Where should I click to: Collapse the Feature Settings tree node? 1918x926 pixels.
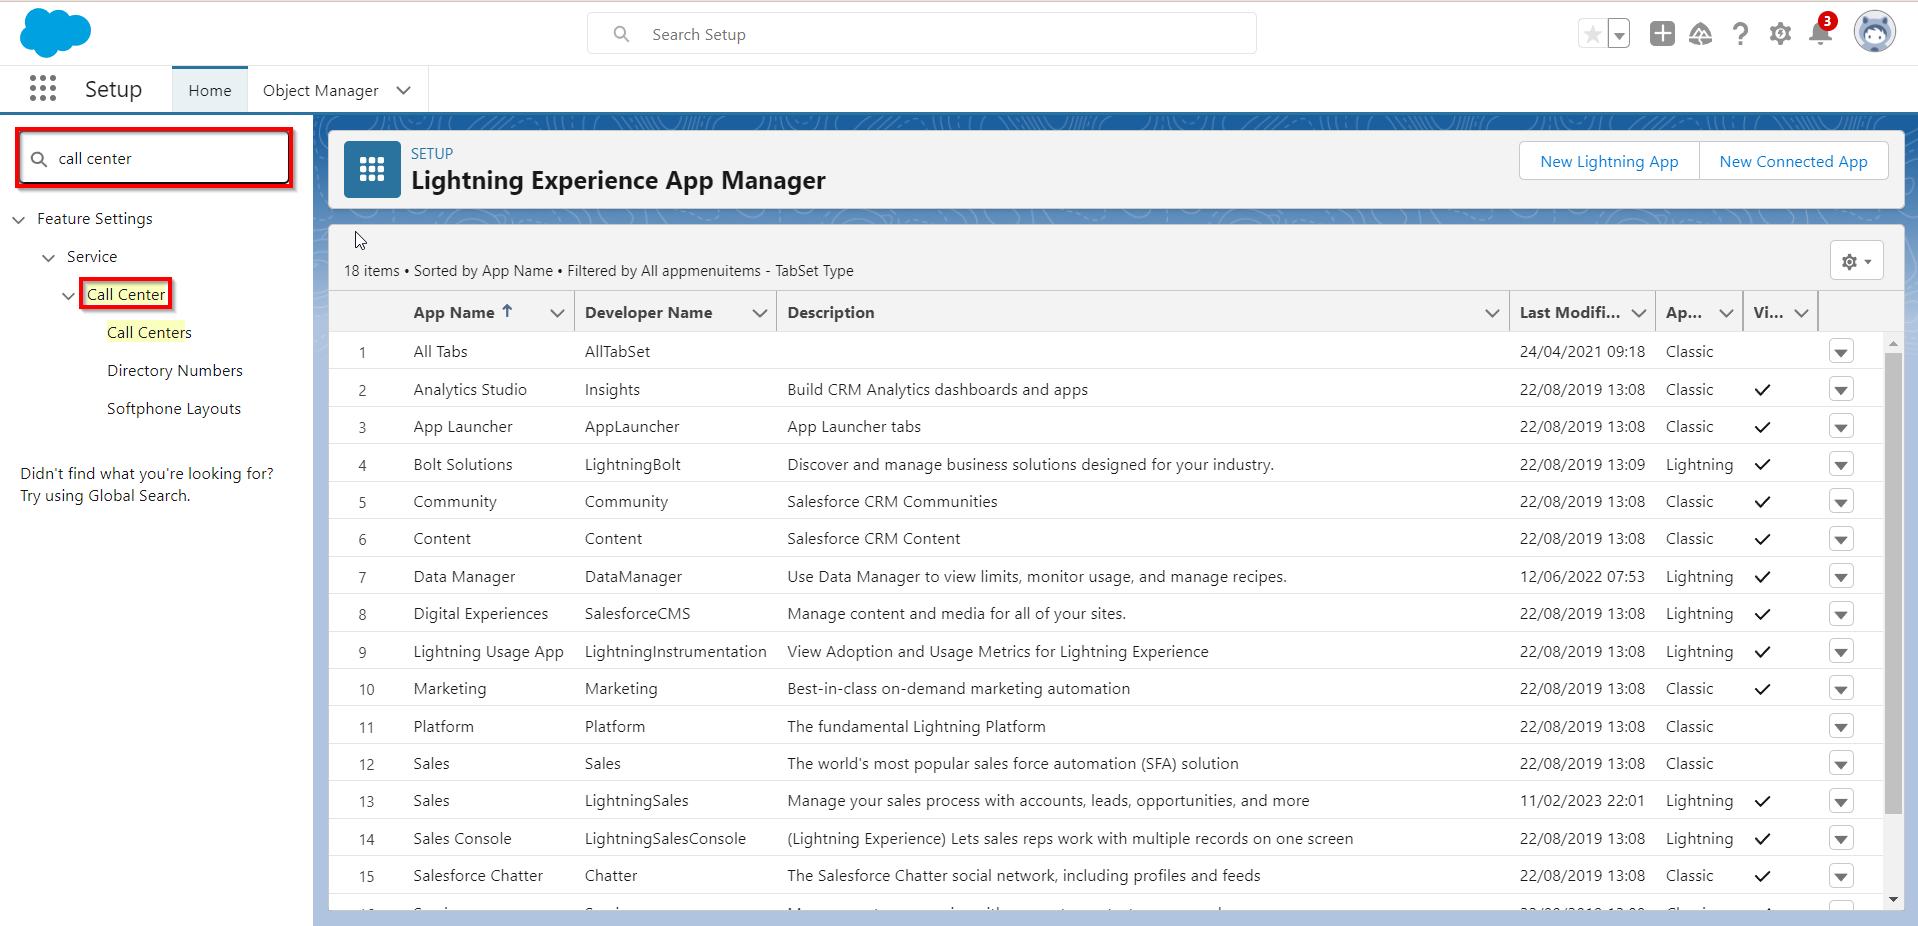tap(19, 219)
